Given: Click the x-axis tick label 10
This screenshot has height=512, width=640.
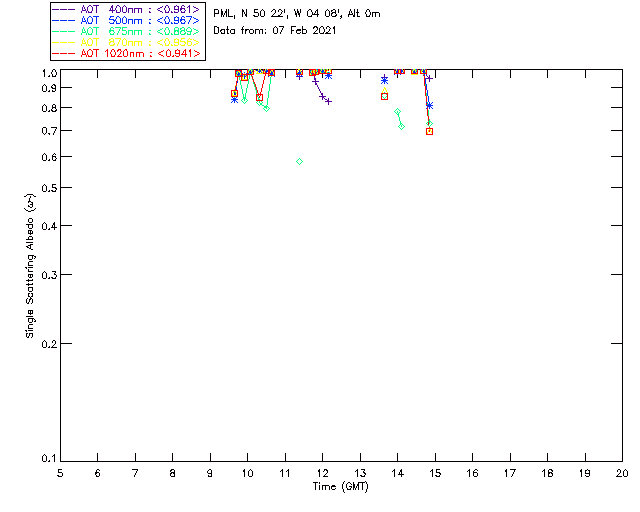Looking at the screenshot, I should (x=247, y=473).
